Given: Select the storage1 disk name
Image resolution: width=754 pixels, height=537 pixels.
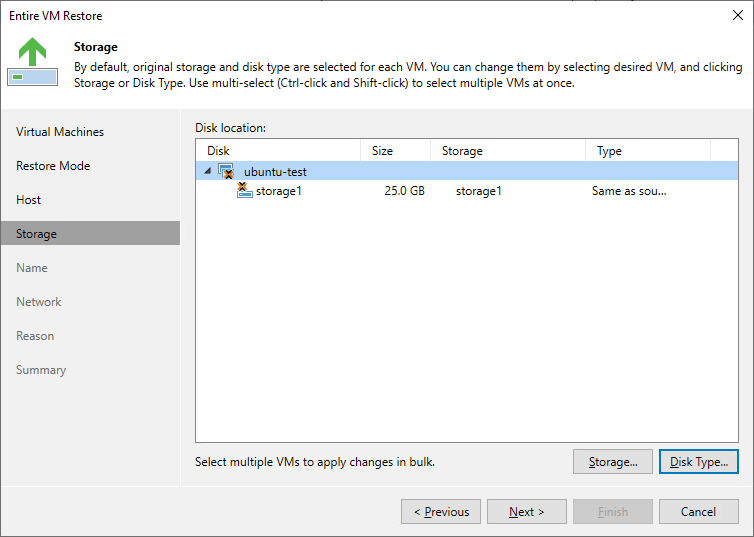Looking at the screenshot, I should (x=278, y=191).
